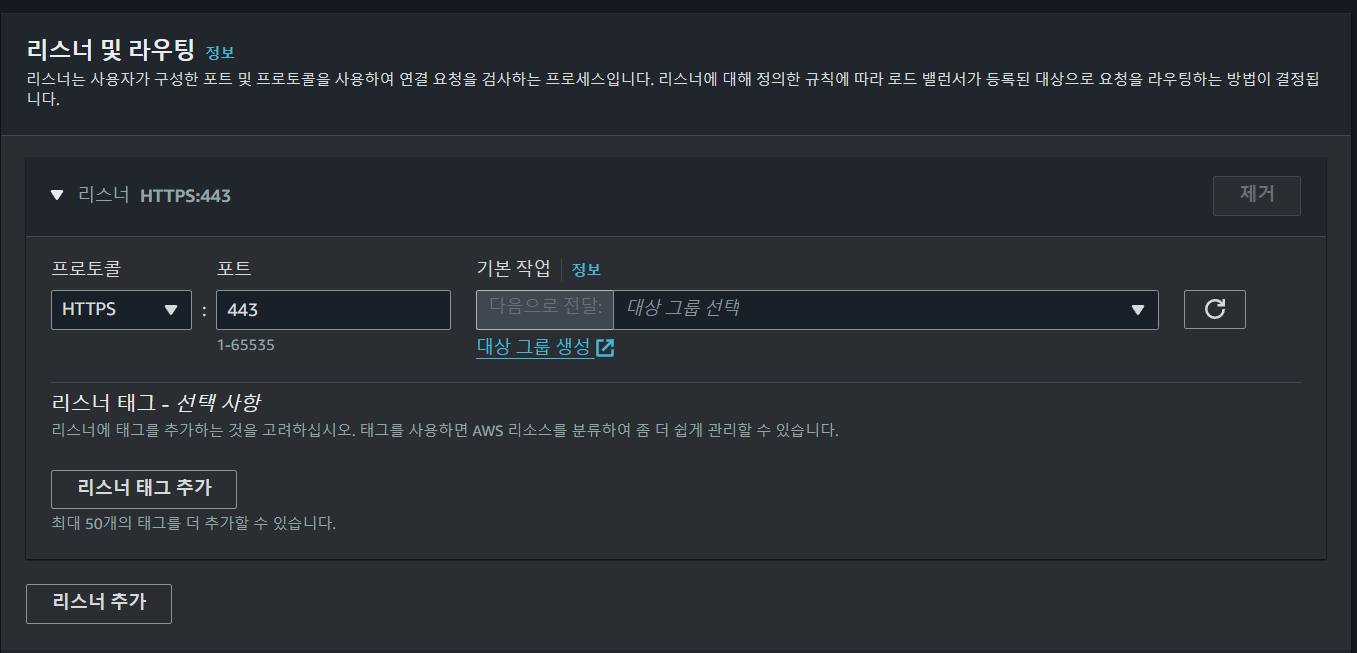Click the 1-65535 port range hint
The width and height of the screenshot is (1357, 653).
246,345
